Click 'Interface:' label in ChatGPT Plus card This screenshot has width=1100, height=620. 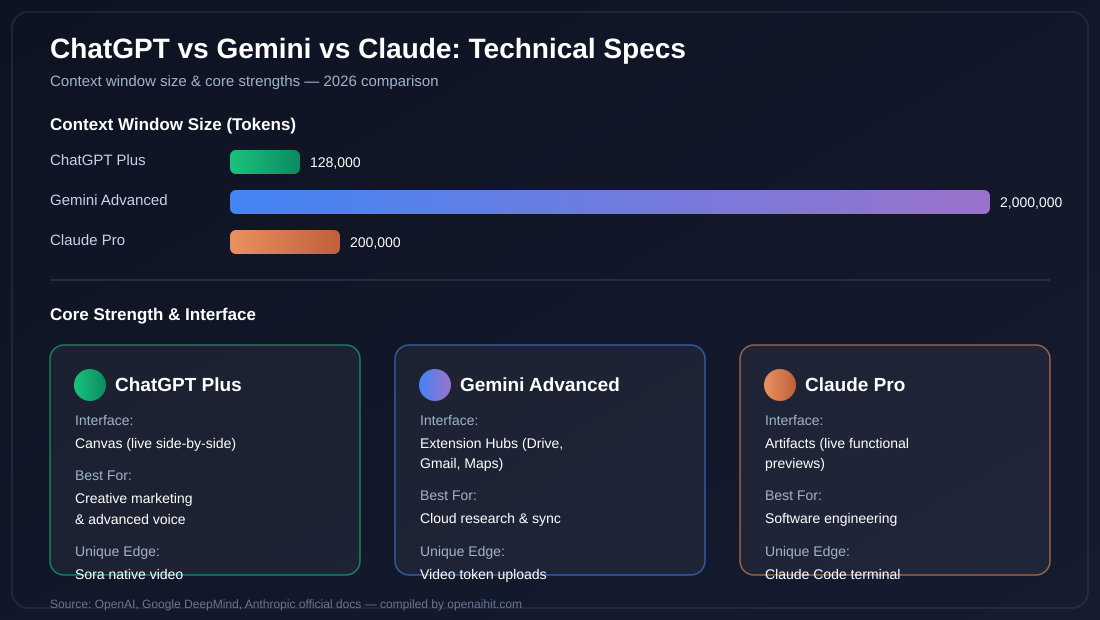104,421
